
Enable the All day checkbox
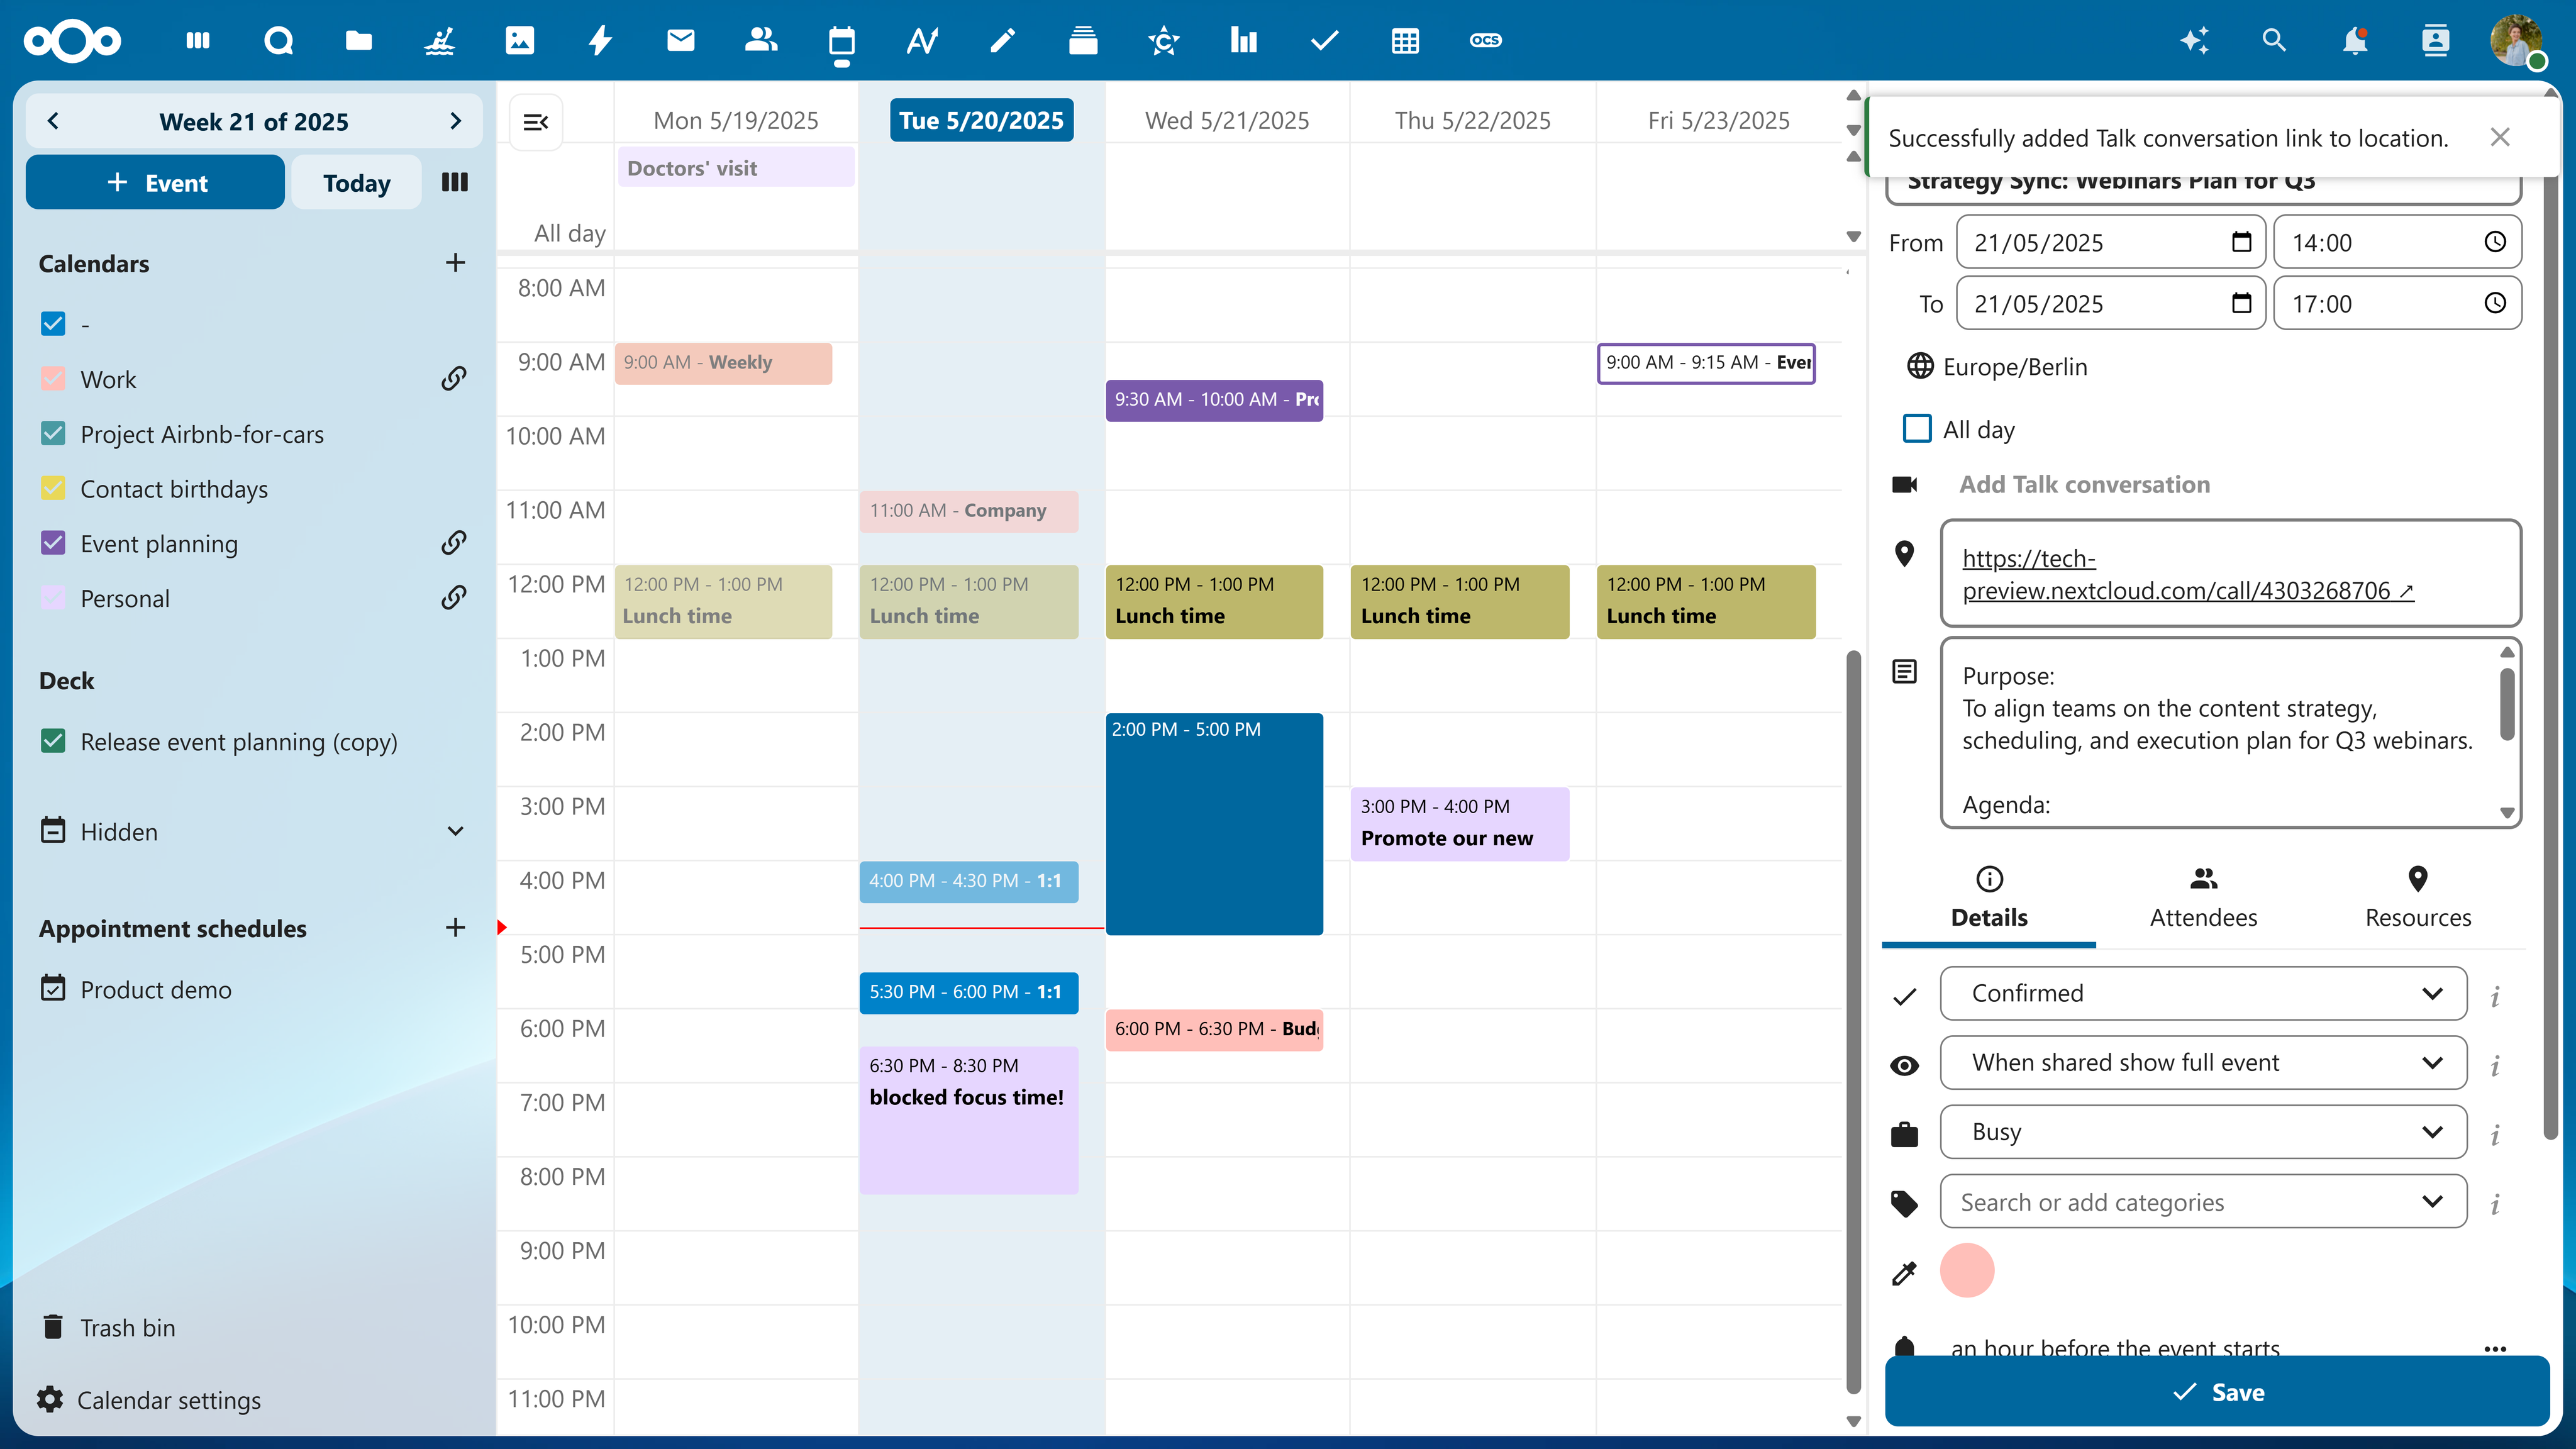click(1917, 428)
